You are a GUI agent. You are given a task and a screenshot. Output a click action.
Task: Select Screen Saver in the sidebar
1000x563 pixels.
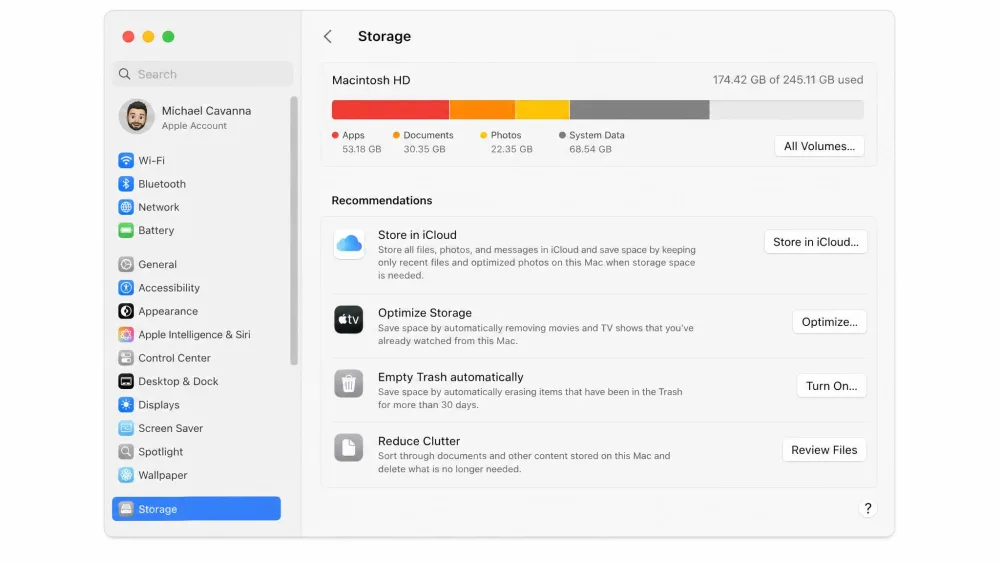pos(196,428)
